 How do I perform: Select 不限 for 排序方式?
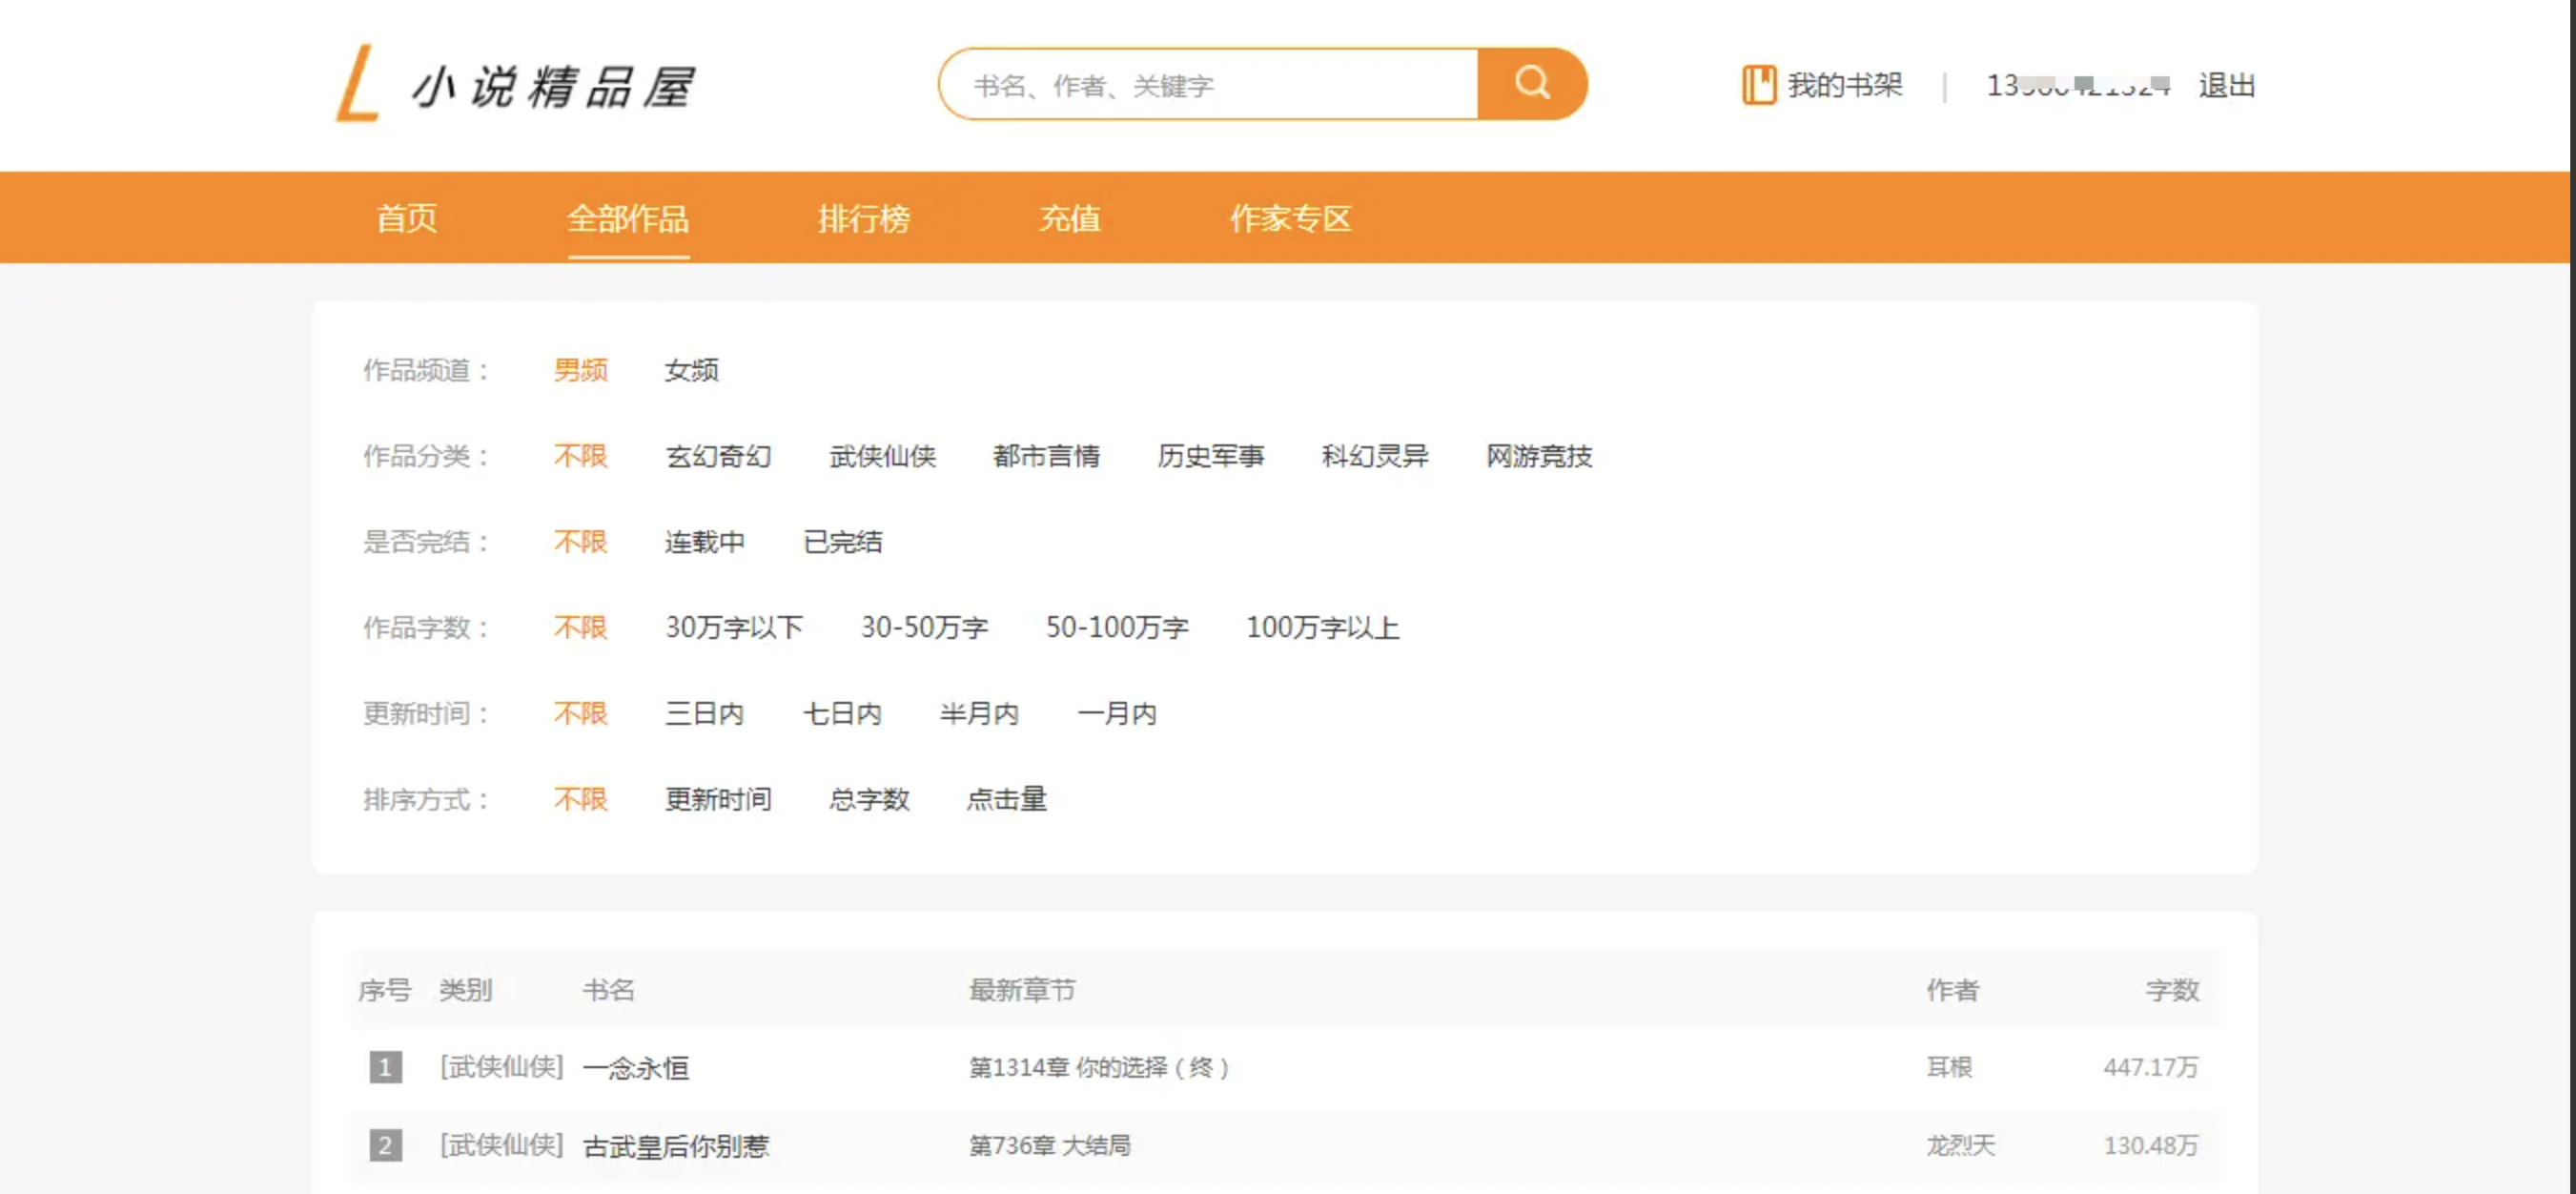tap(581, 800)
